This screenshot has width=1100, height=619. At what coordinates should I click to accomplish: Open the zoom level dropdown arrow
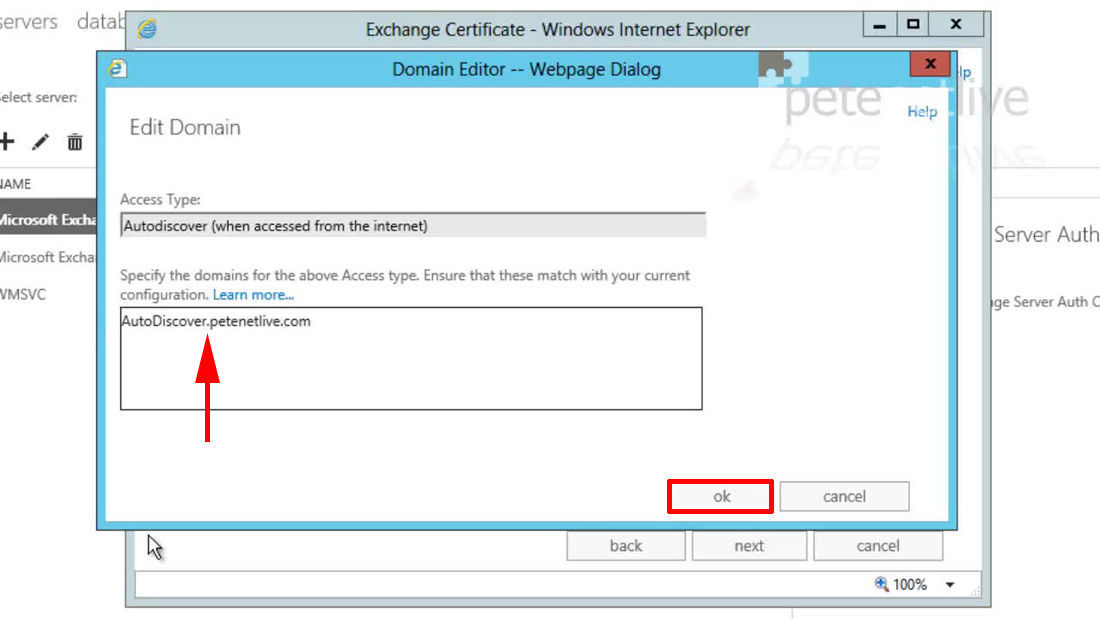coord(950,585)
